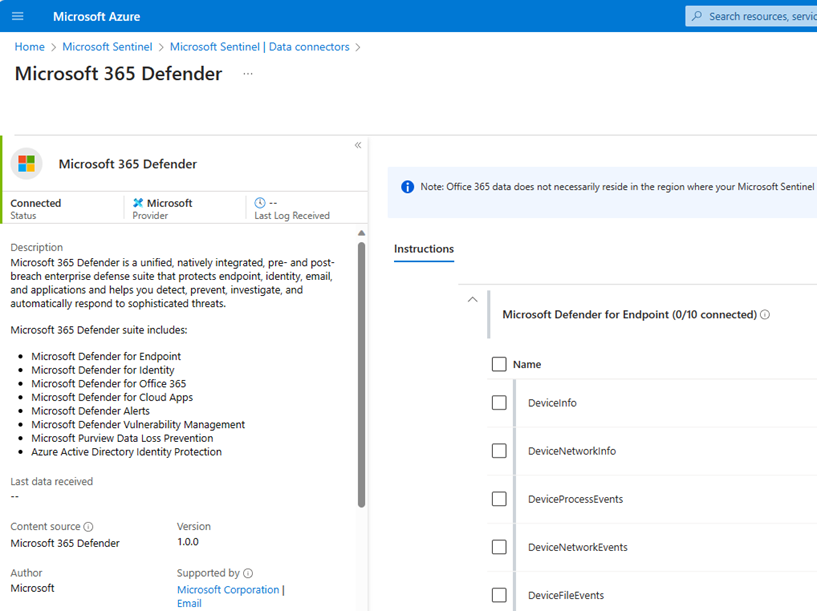This screenshot has height=611, width=817.
Task: Click the Microsoft Defender for Endpoint (0/10 connected) heading
Action: point(629,315)
